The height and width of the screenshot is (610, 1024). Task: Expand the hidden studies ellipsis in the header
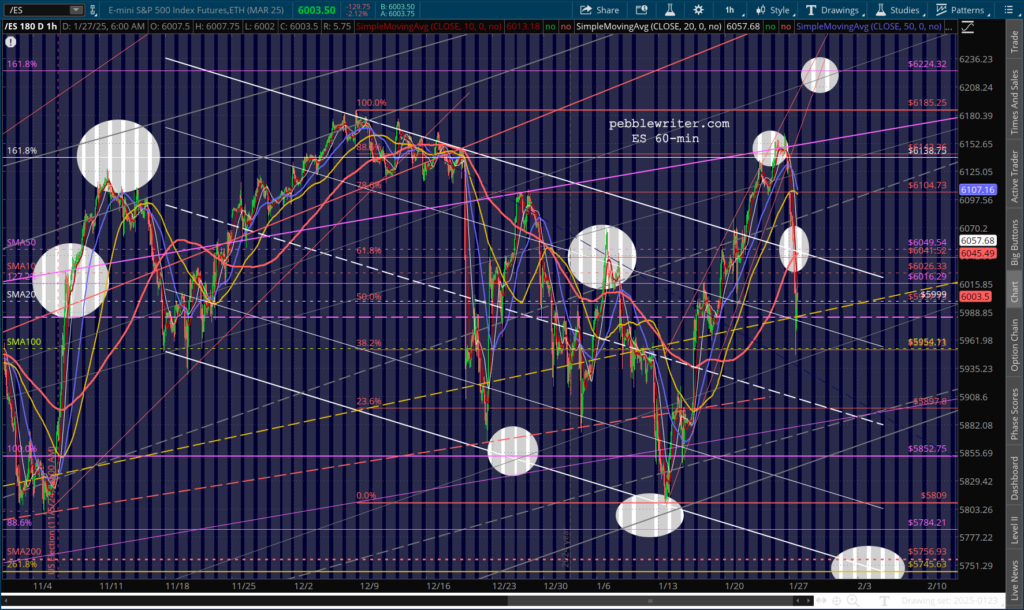coord(950,27)
